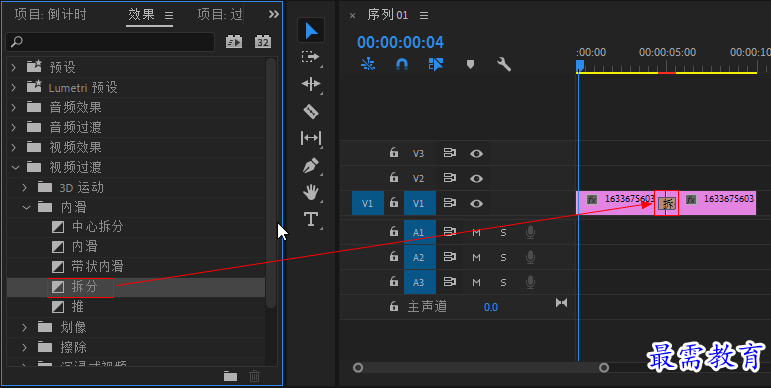This screenshot has height=388, width=771.
Task: Switch to the 项目: 倒计时 tab
Action: 51,15
